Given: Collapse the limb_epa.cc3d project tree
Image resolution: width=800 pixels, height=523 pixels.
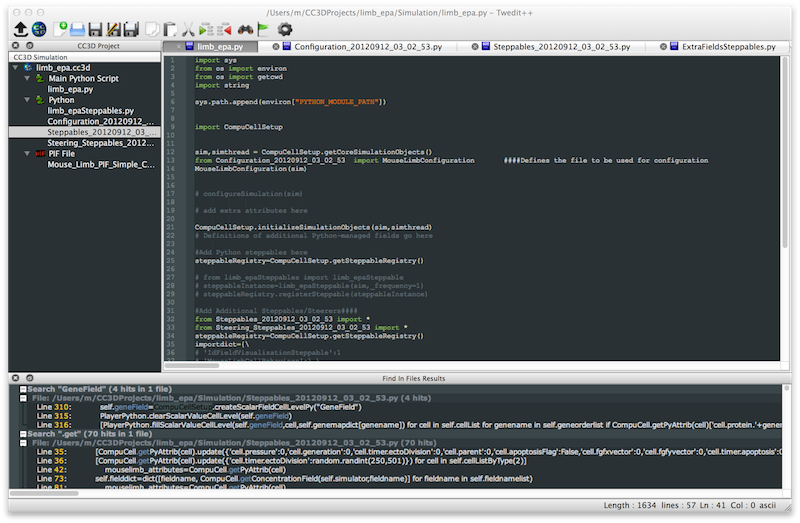Looking at the screenshot, I should click(x=14, y=67).
